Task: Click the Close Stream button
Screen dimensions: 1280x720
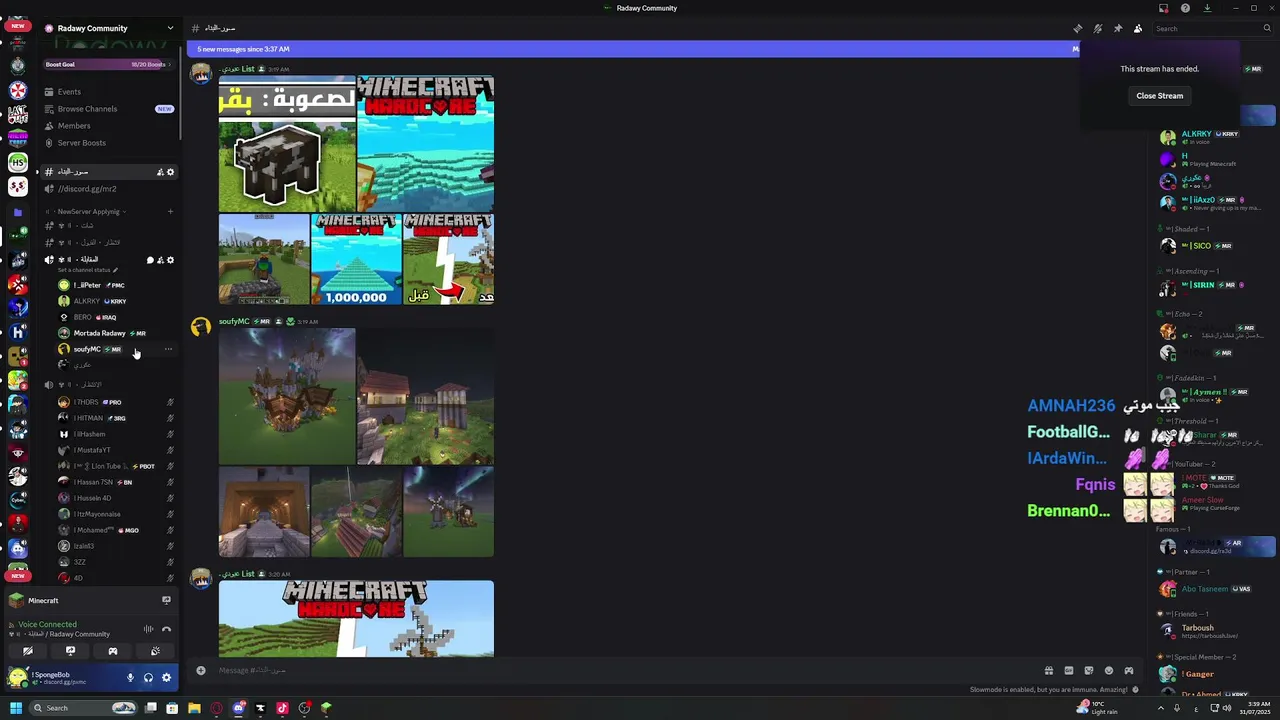Action: click(x=1160, y=96)
